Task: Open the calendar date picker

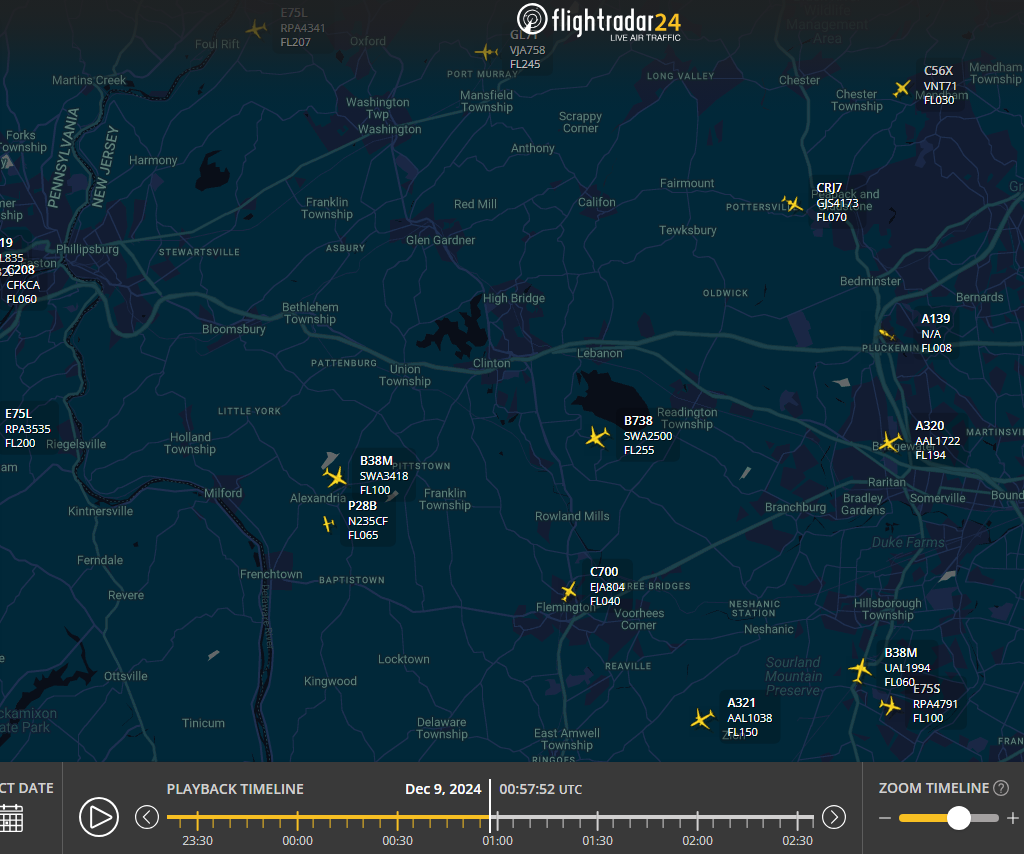Action: 11,817
